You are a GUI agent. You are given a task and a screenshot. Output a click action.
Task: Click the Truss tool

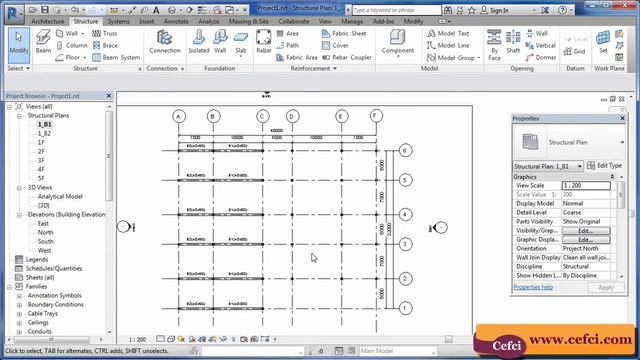pos(105,33)
